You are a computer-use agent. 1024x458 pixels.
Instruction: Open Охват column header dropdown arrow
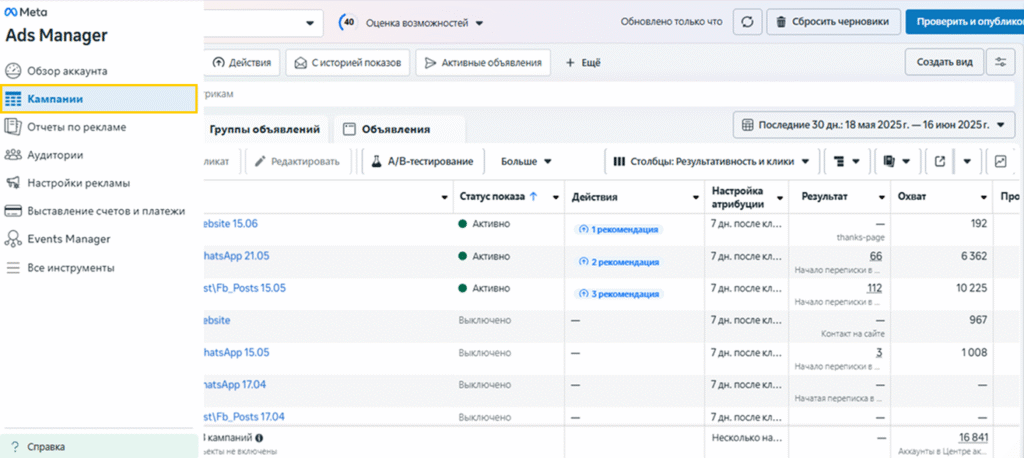coord(983,197)
